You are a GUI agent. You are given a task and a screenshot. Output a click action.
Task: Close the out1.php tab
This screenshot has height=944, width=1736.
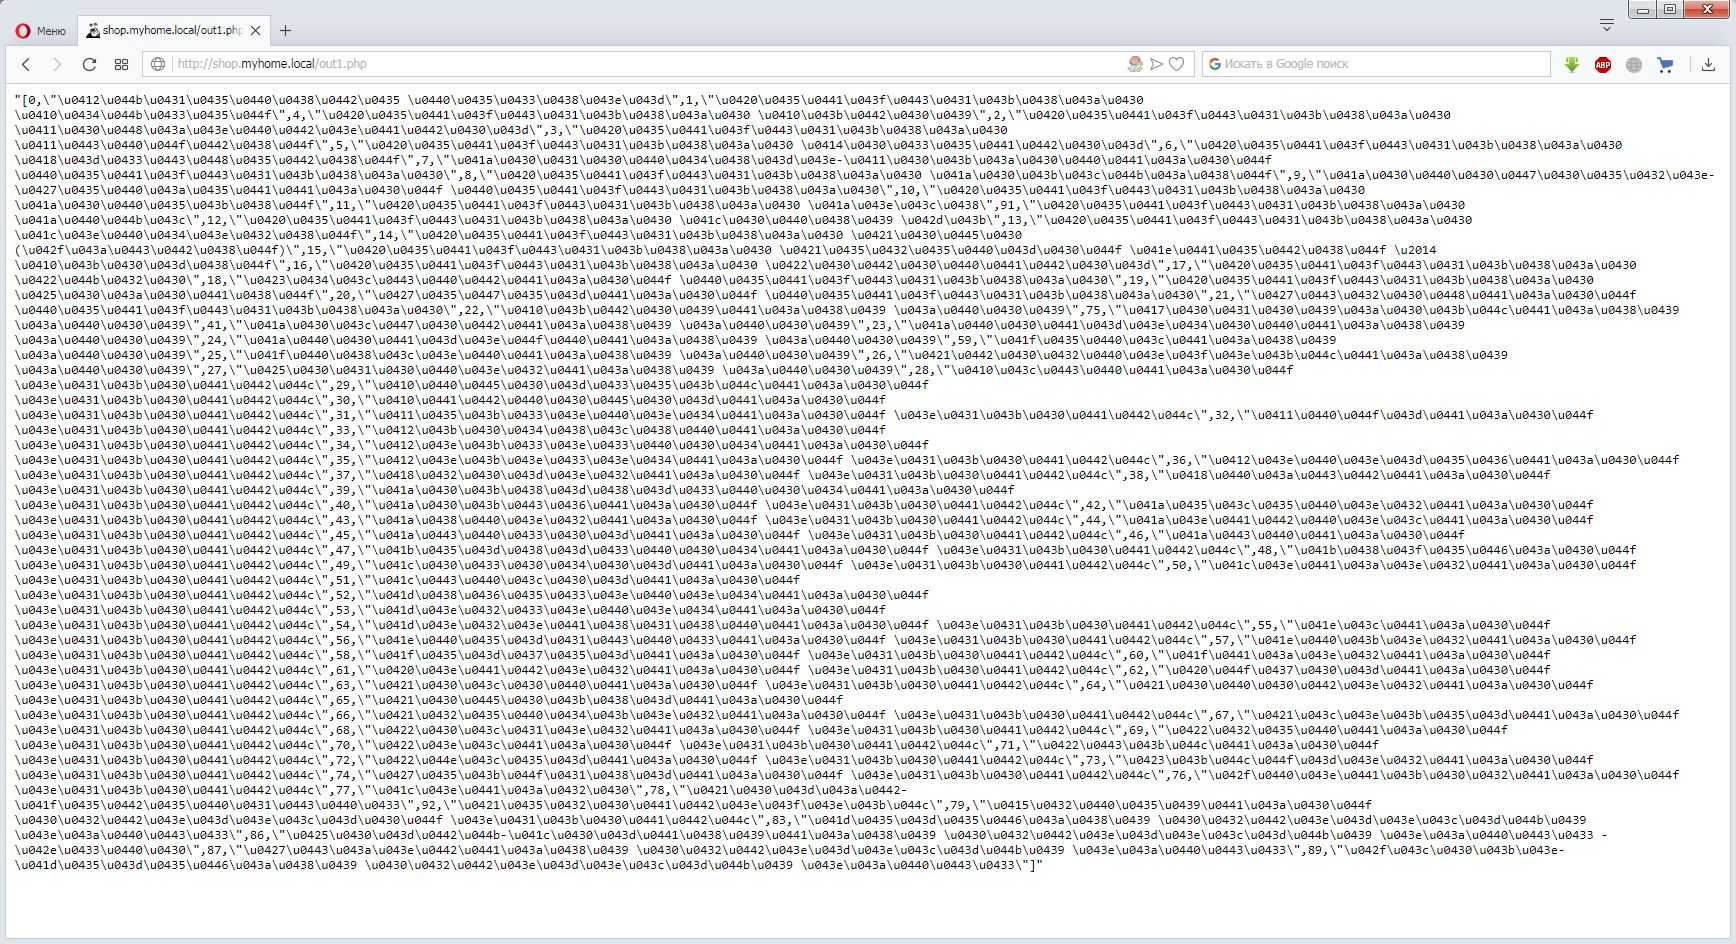255,31
